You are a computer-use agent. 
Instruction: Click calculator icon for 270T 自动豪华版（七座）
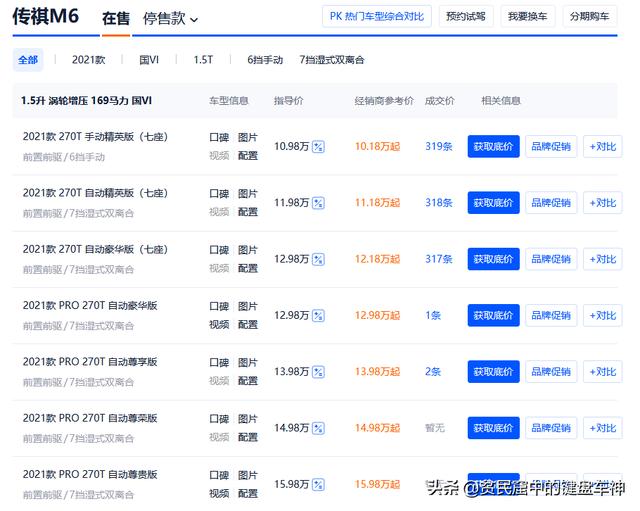click(x=318, y=259)
